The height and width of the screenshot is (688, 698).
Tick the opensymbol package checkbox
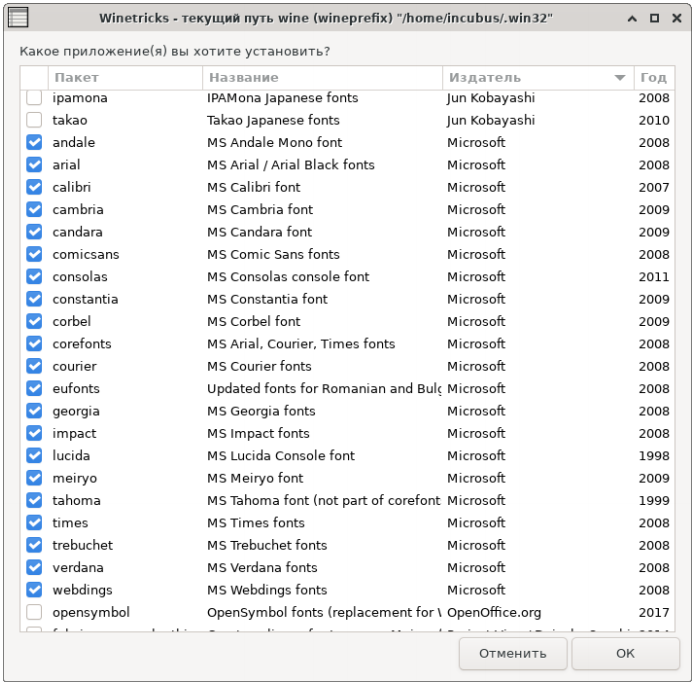coord(34,612)
